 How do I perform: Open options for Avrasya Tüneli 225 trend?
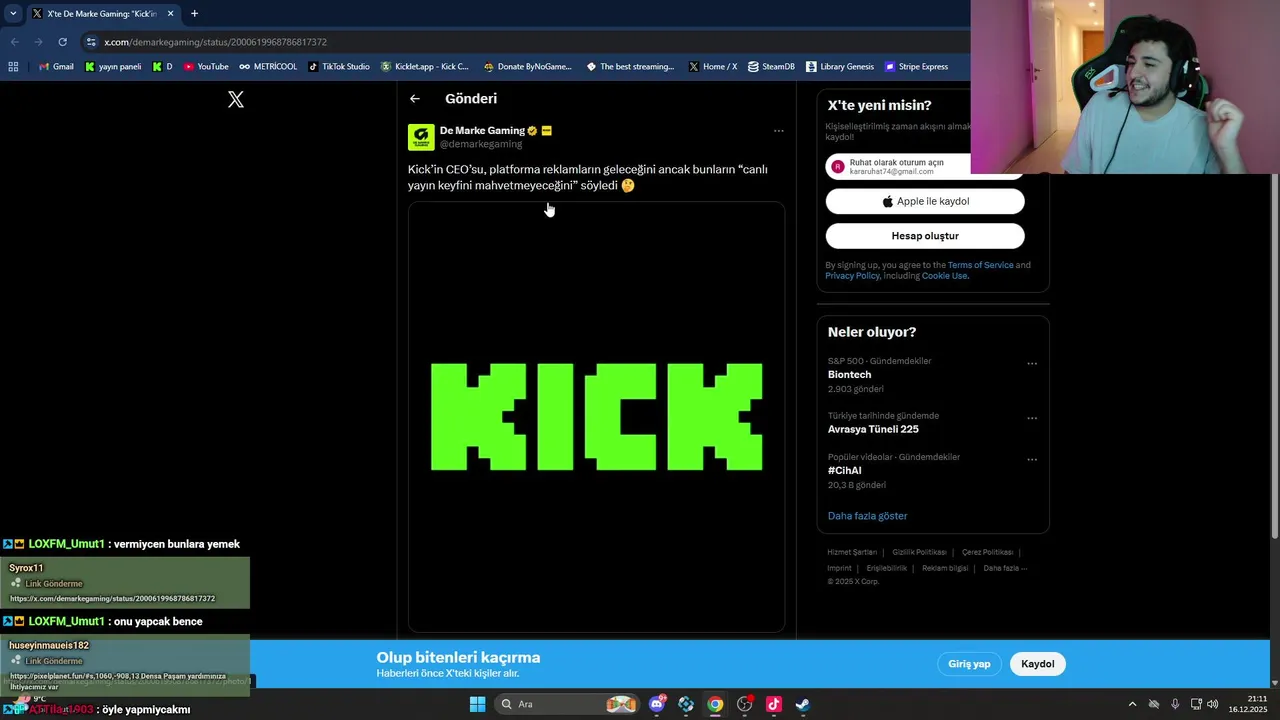1032,418
